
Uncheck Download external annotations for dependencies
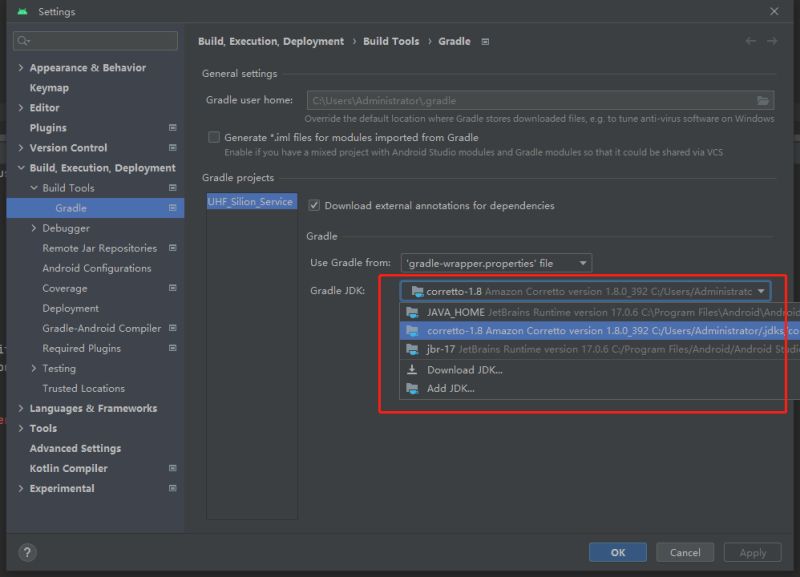[x=314, y=205]
